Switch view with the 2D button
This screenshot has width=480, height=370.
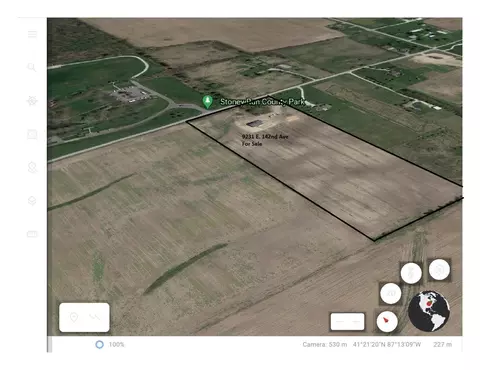(391, 293)
